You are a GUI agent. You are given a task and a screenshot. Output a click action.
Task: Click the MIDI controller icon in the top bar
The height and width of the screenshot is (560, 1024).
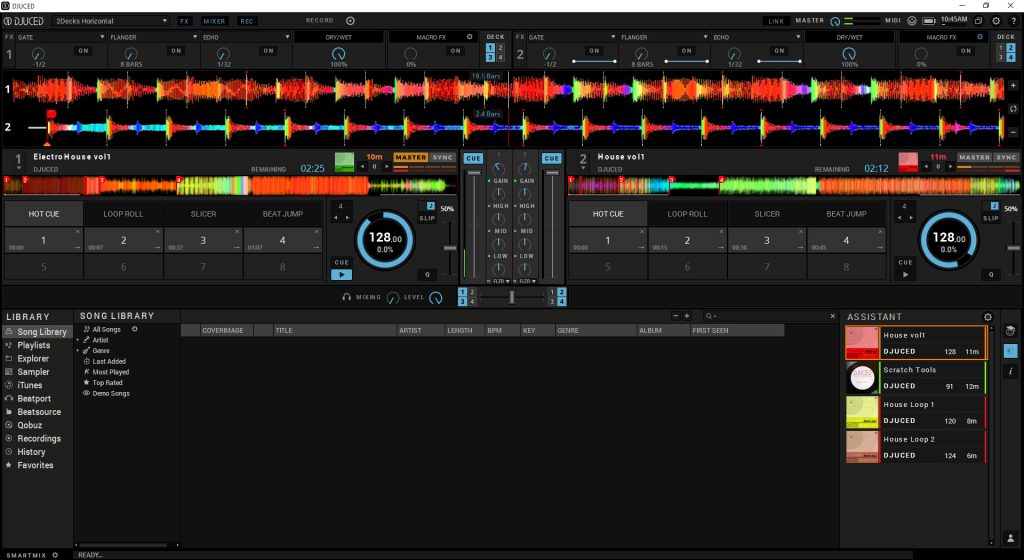[912, 21]
